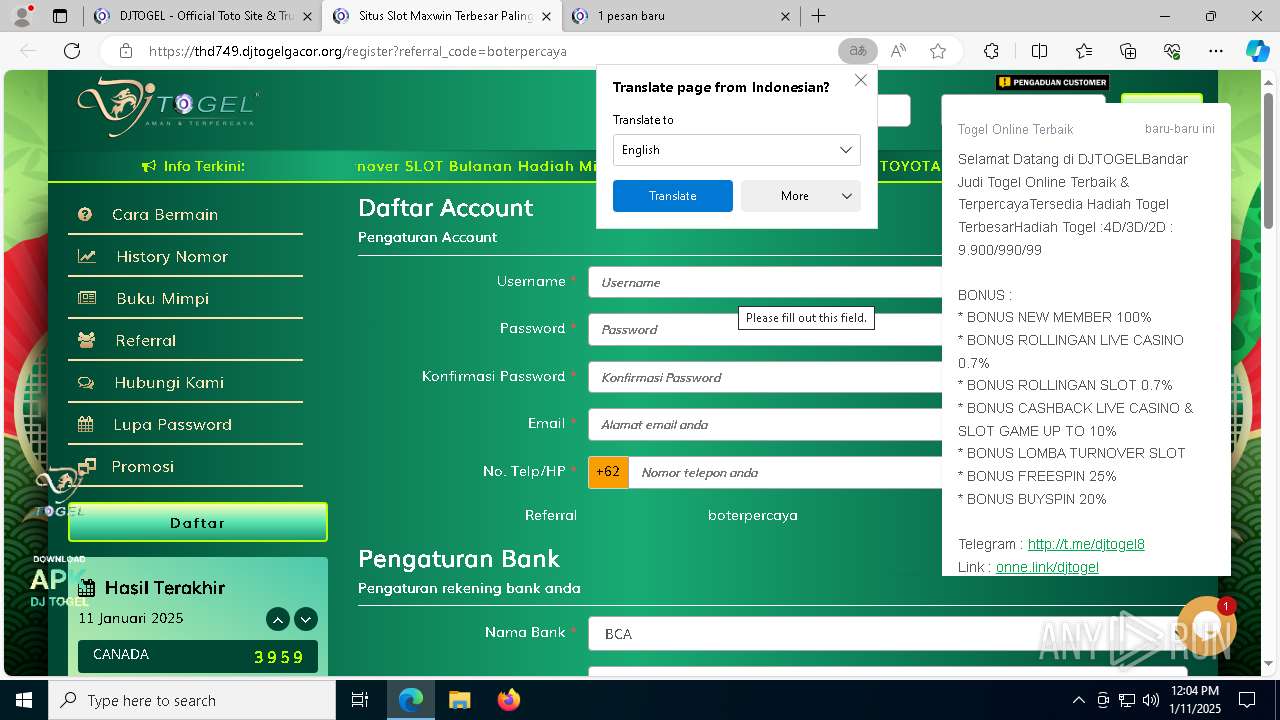Click the chart icon beside History Nomor
The image size is (1280, 720).
(87, 256)
